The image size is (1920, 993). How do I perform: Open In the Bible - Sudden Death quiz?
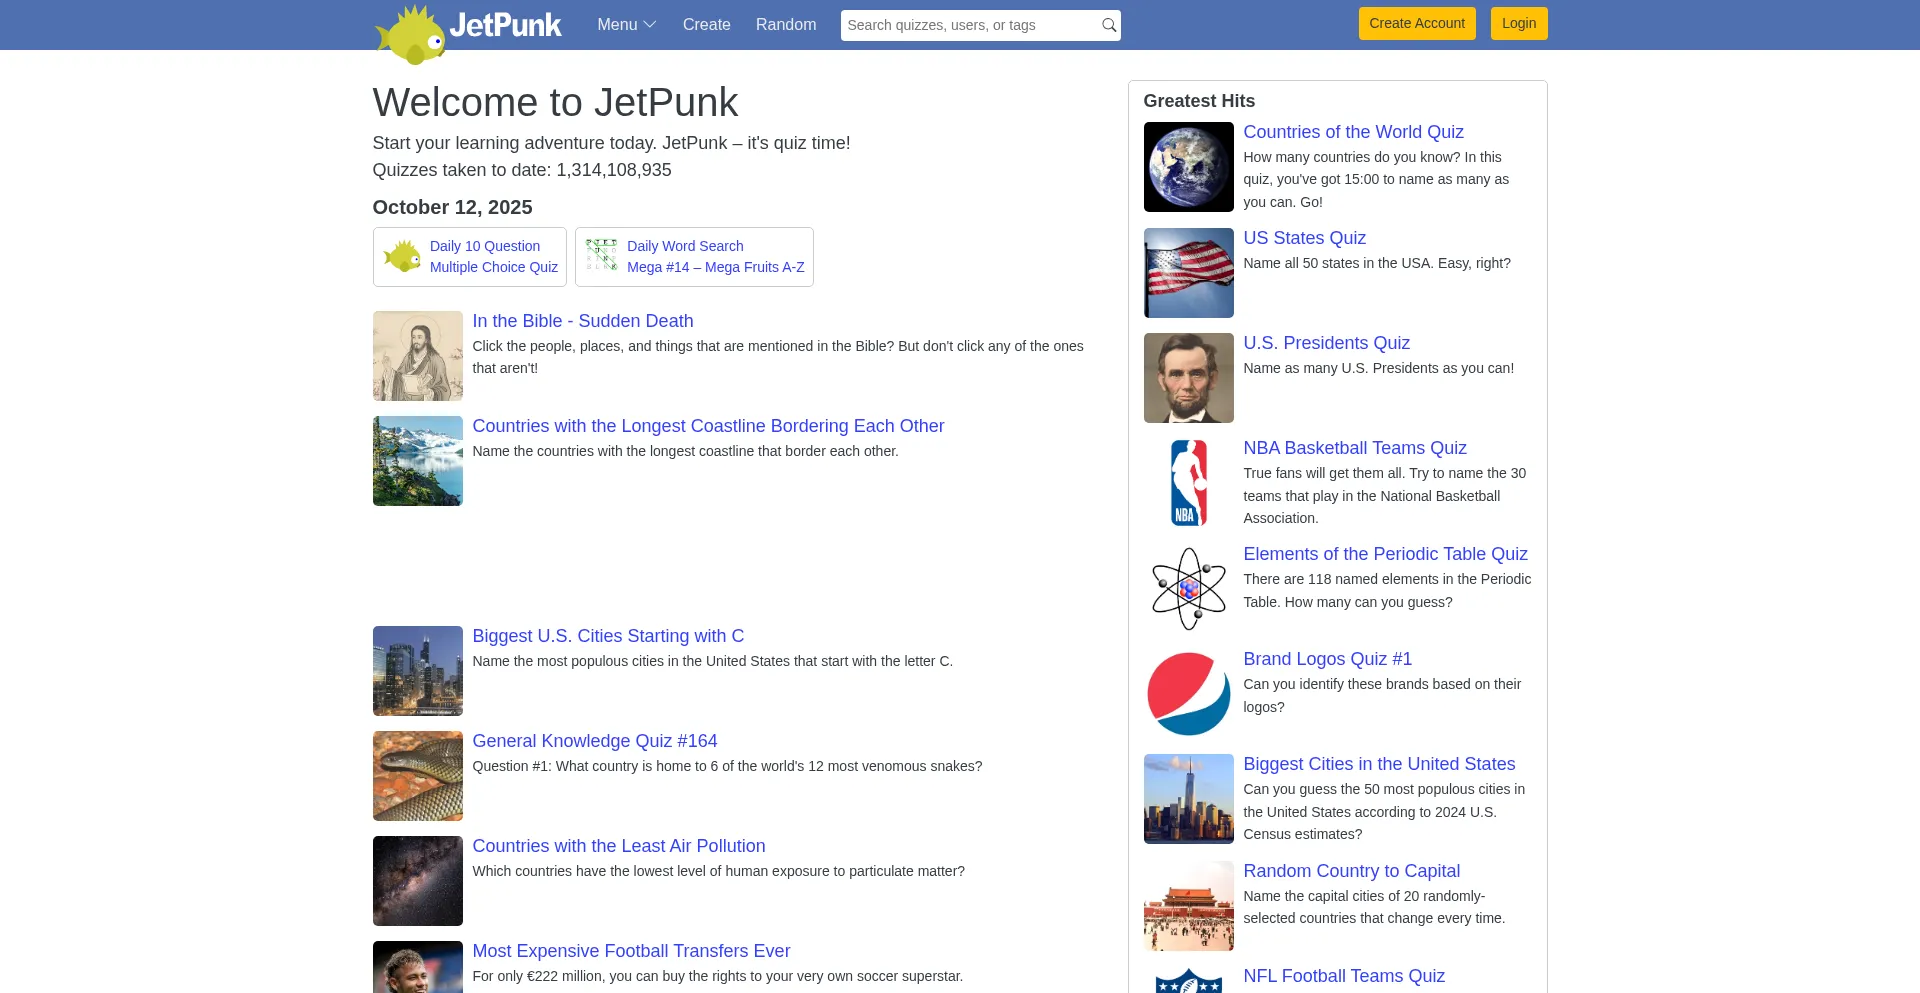pyautogui.click(x=582, y=321)
